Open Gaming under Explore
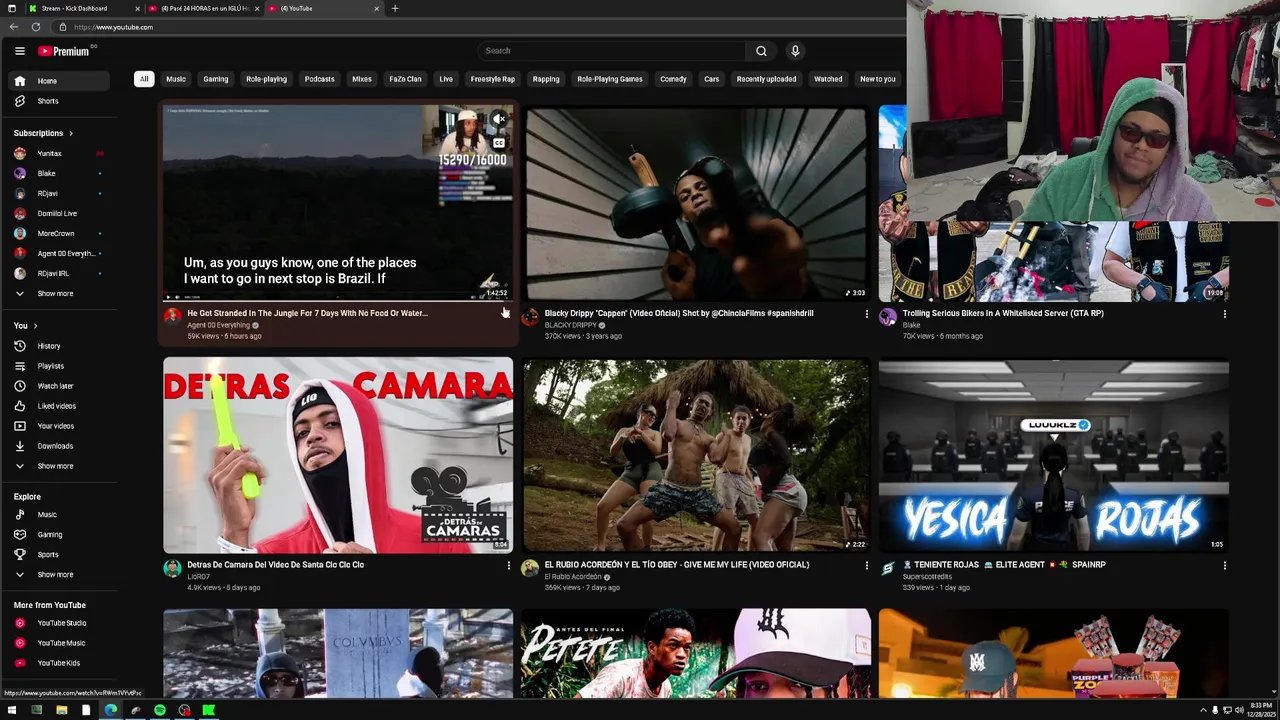1280x720 pixels. [x=60, y=535]
